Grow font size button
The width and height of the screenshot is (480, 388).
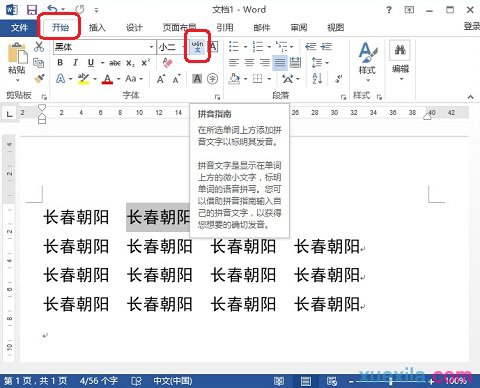point(161,79)
